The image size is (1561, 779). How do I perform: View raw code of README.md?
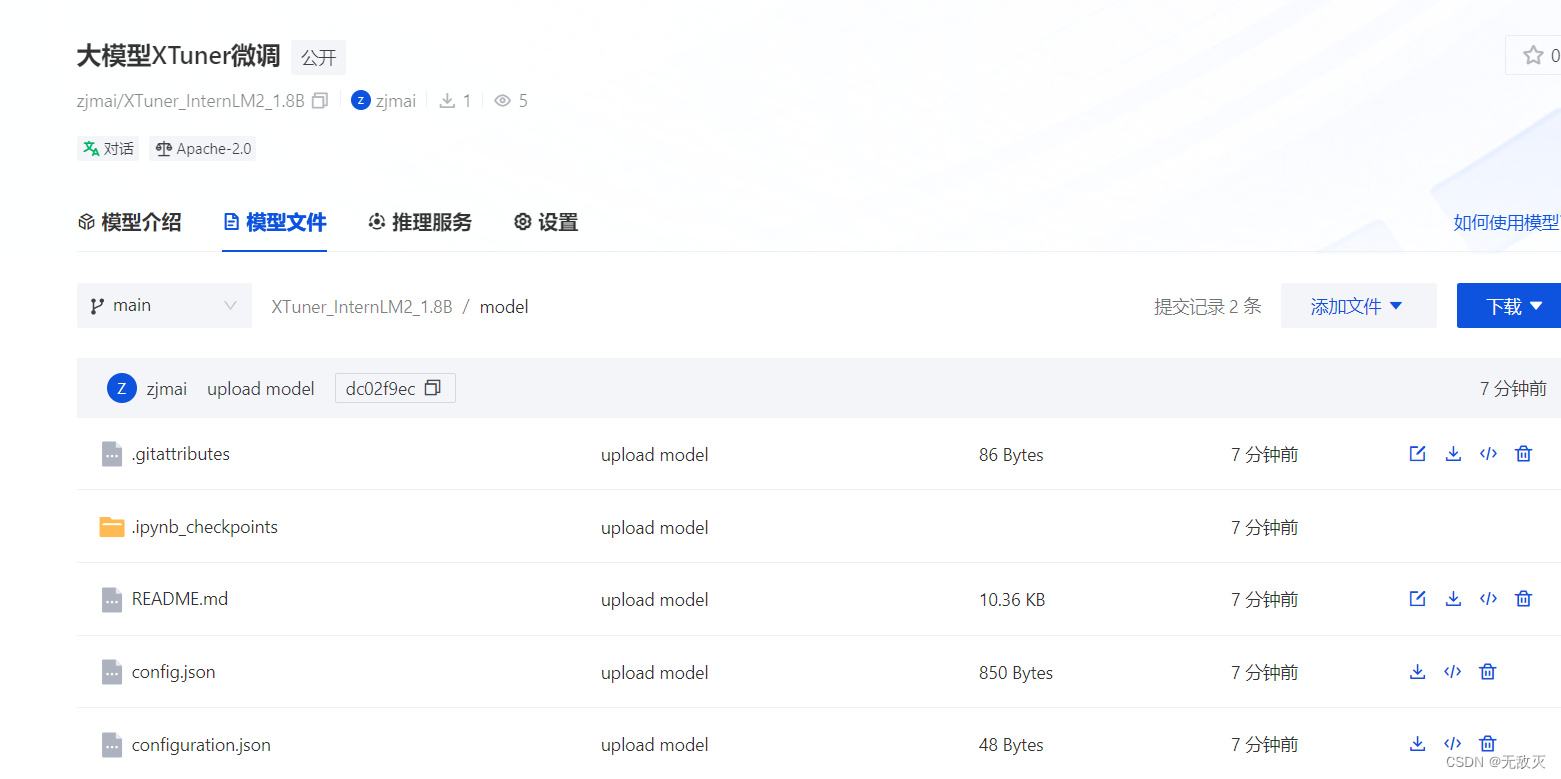[1488, 599]
